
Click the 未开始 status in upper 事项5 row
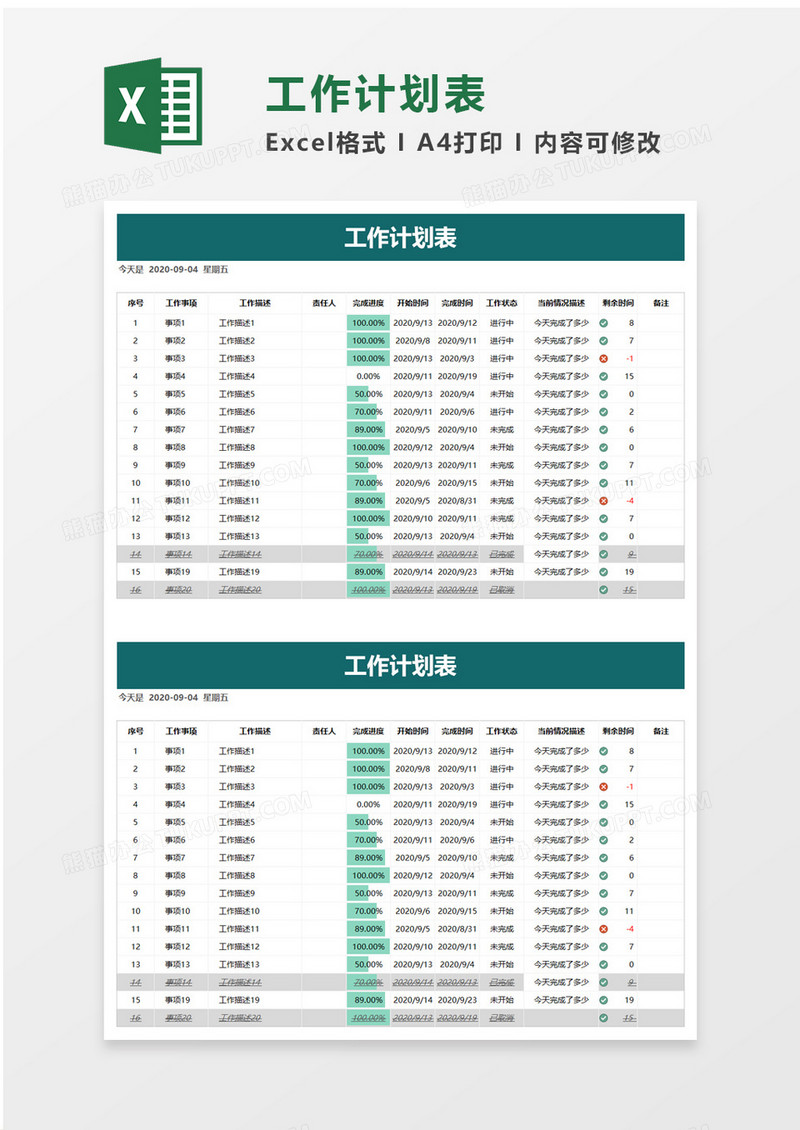pos(502,394)
